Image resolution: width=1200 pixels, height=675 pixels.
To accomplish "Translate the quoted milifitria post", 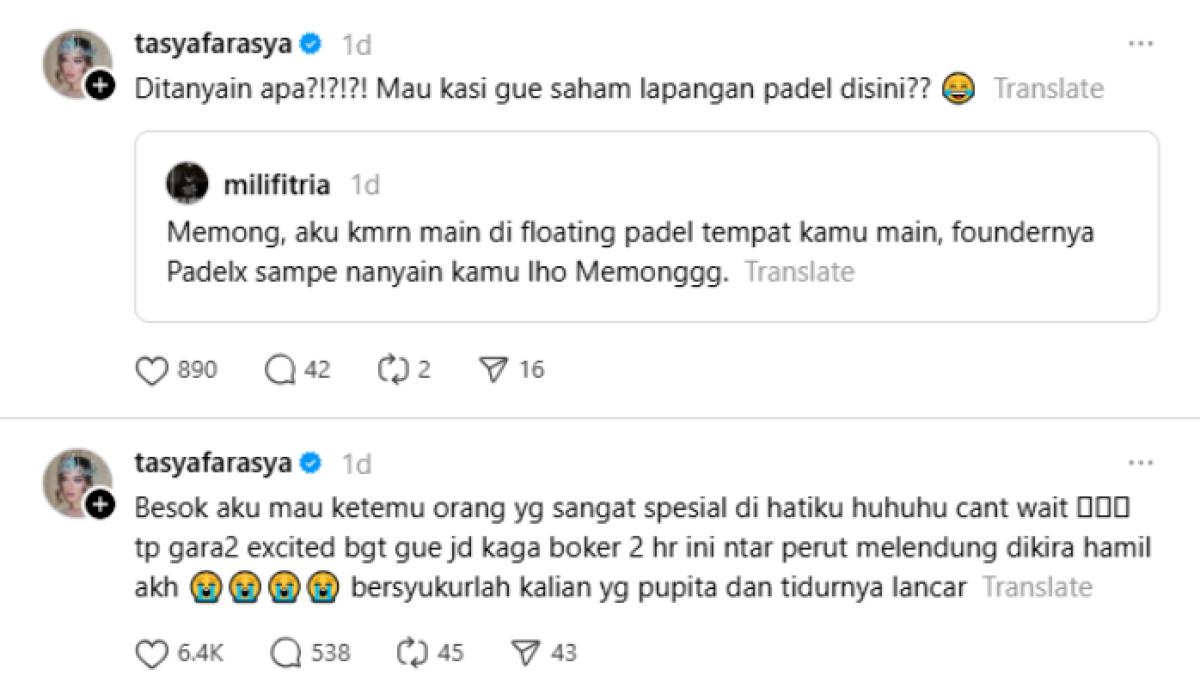I will point(800,272).
